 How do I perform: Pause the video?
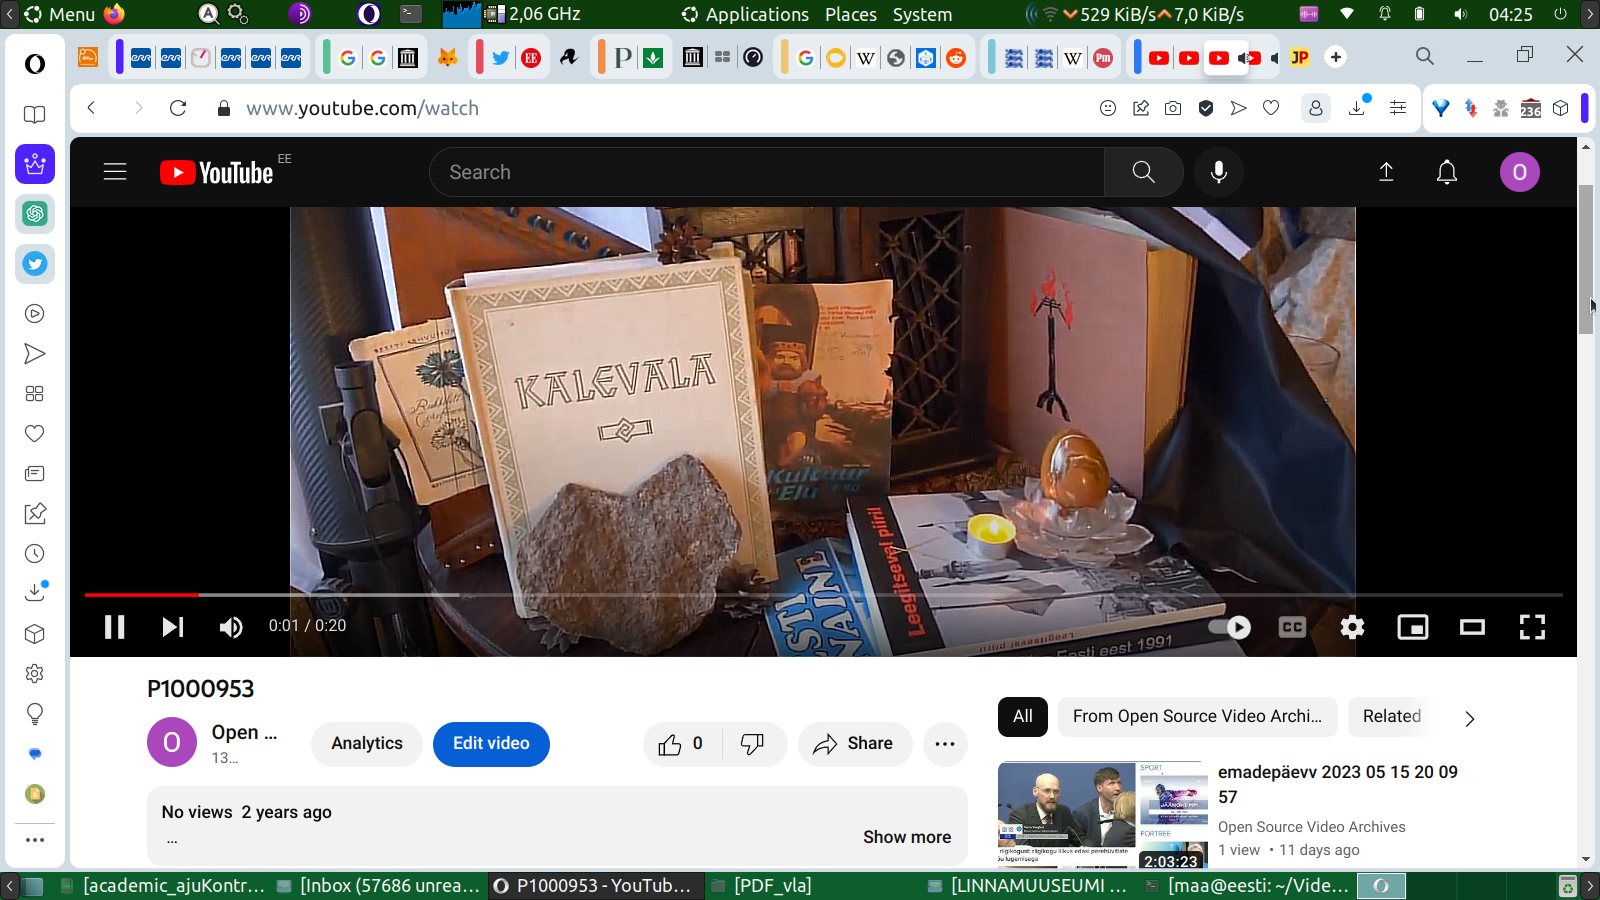115,627
